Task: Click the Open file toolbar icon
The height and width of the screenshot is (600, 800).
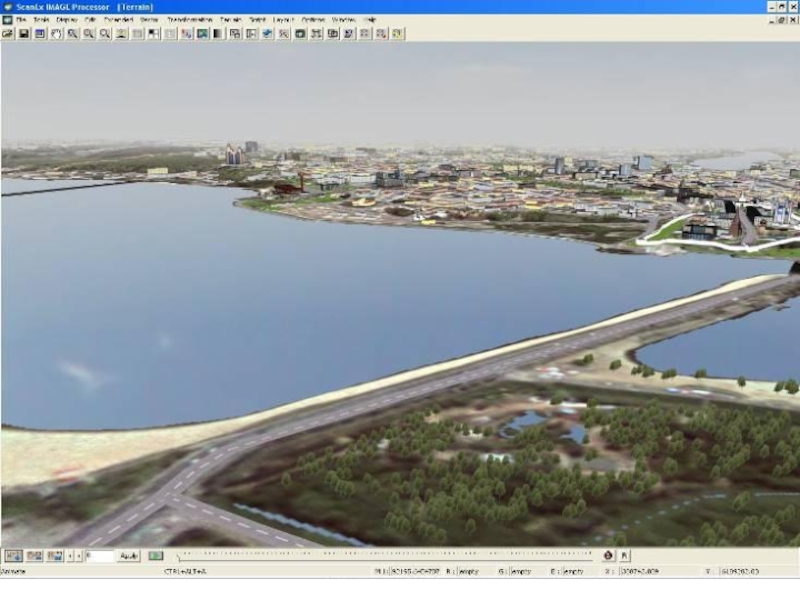Action: (x=8, y=33)
